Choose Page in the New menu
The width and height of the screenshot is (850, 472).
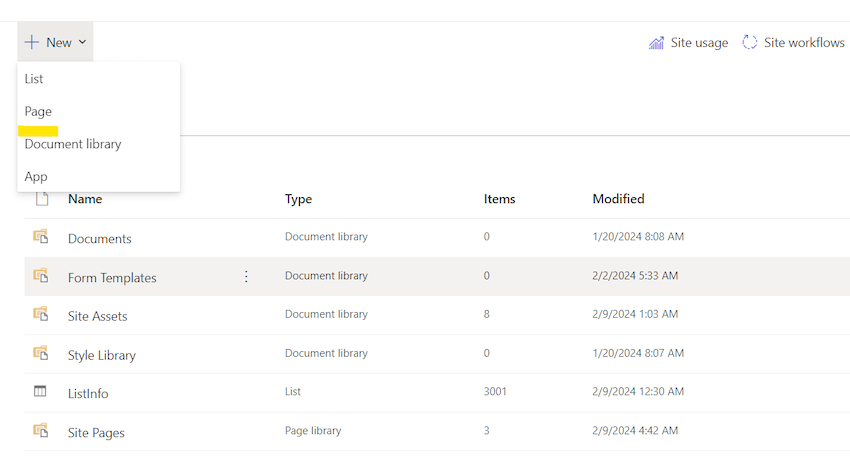point(38,111)
